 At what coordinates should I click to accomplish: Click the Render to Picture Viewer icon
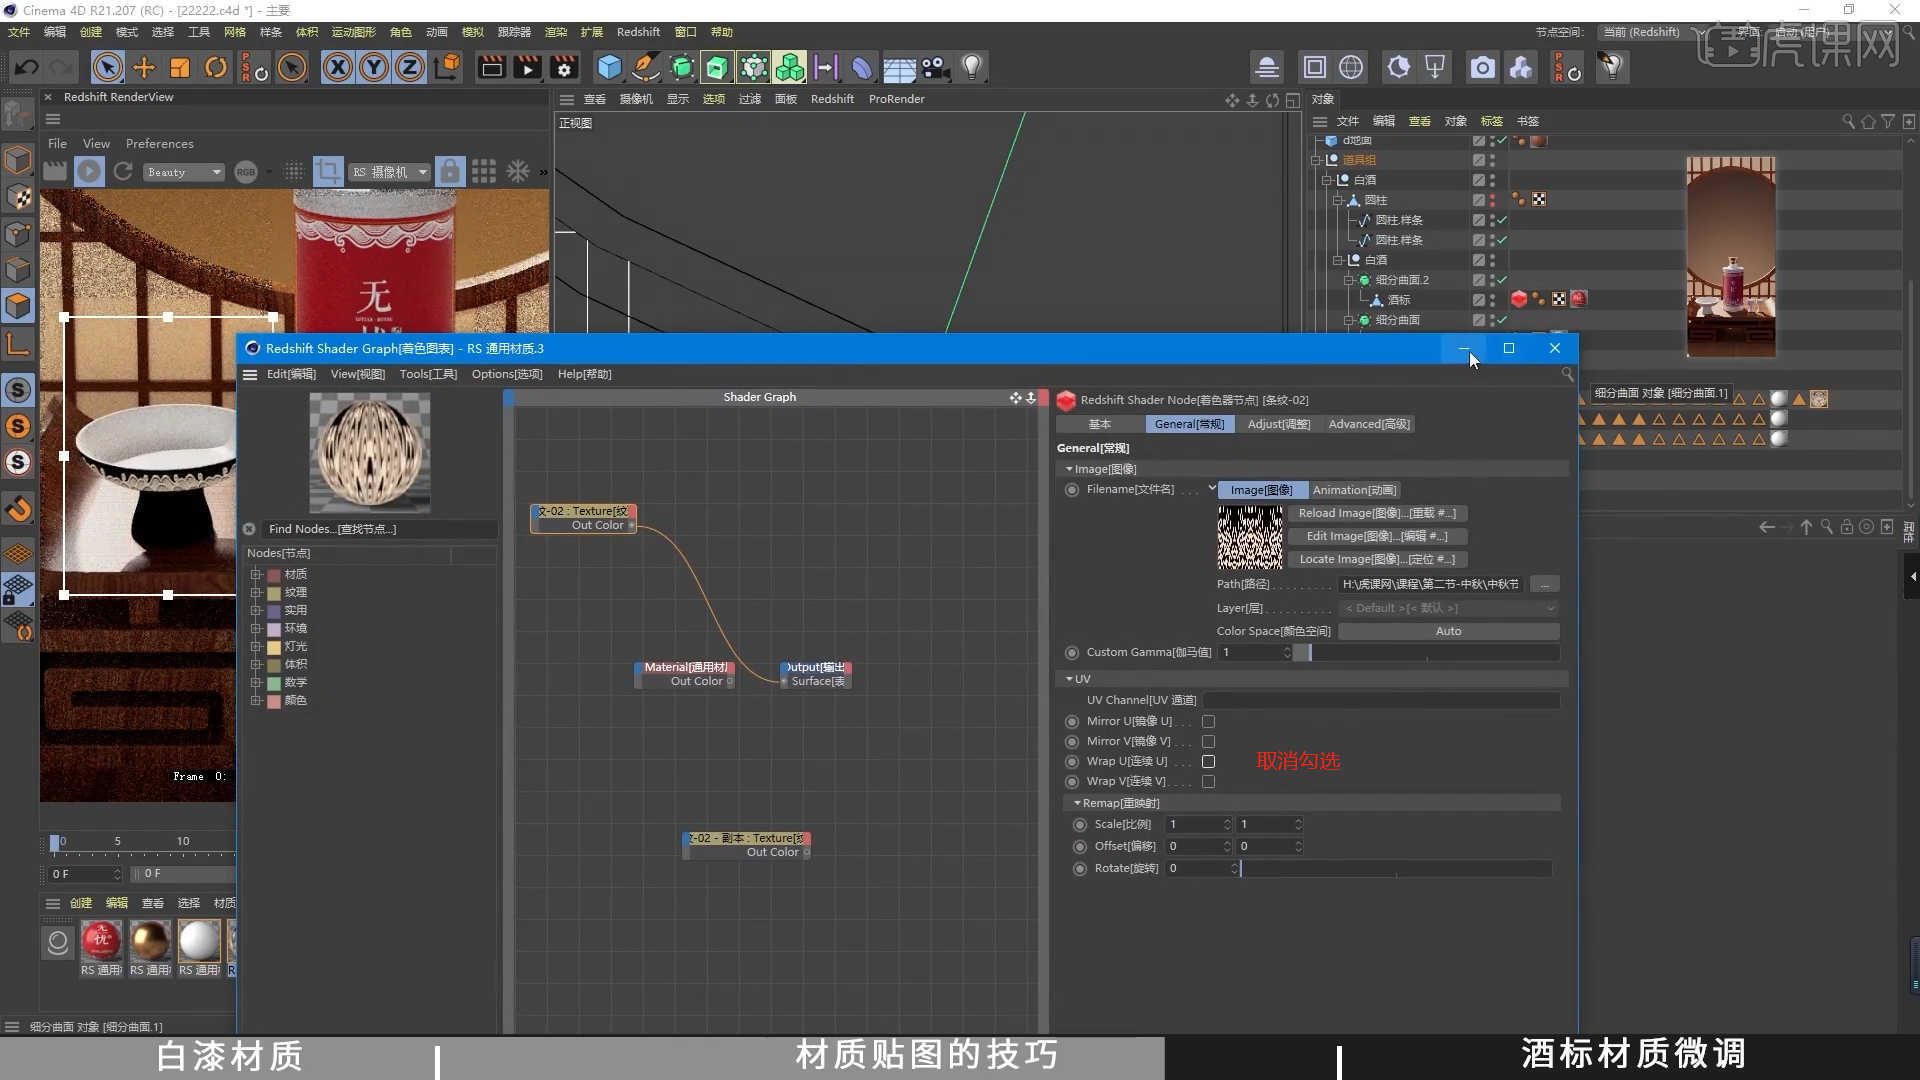527,67
